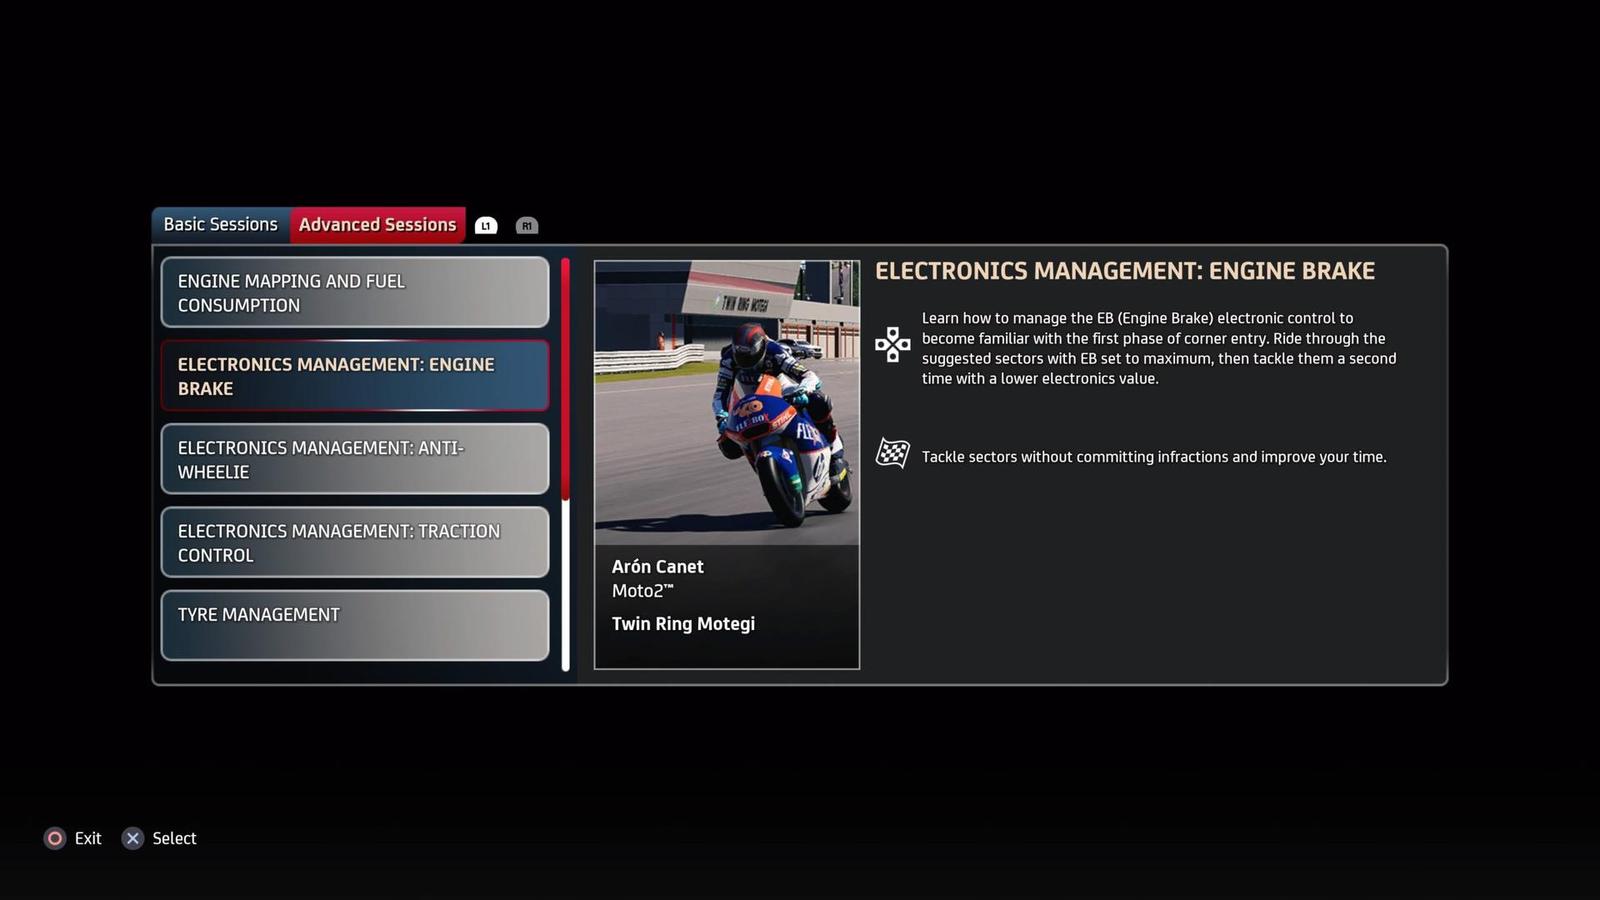Switch to the Basic Sessions tab
The width and height of the screenshot is (1600, 900).
(x=220, y=225)
